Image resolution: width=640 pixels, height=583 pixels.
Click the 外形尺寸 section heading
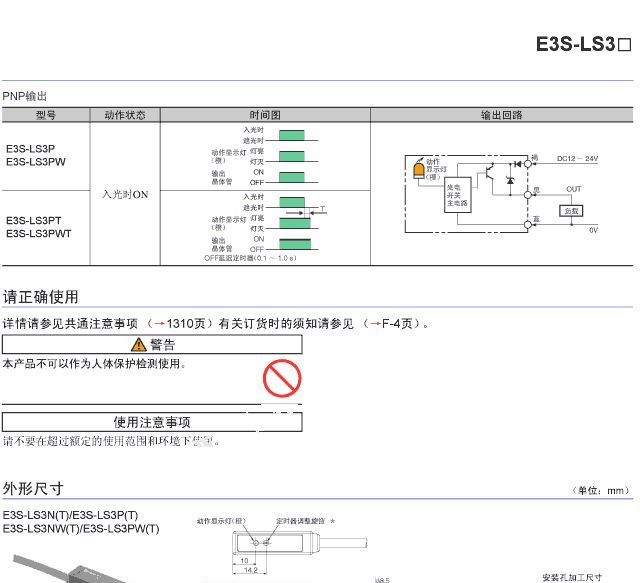33,488
